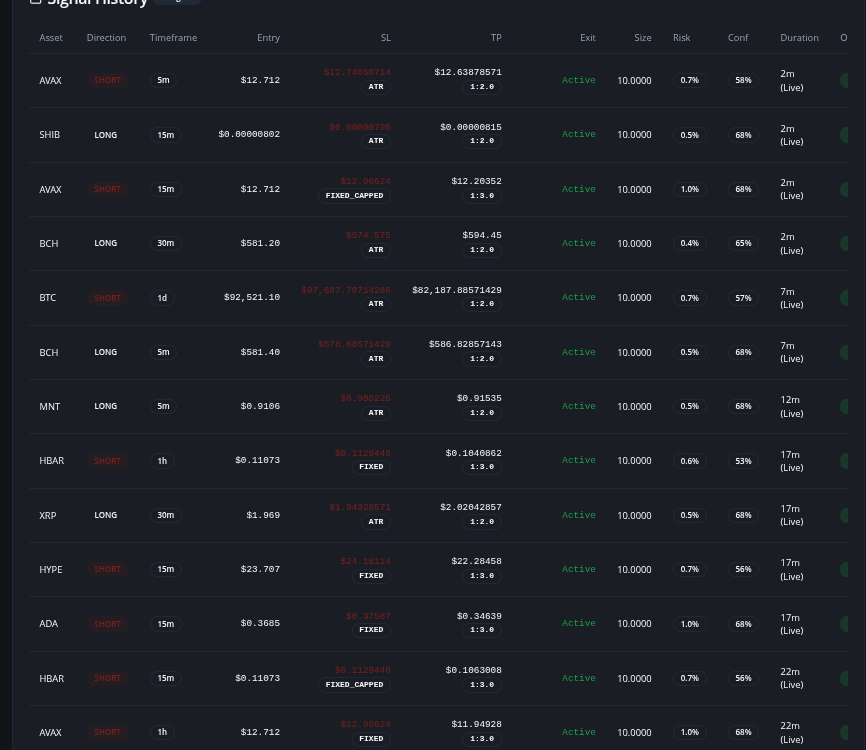Click the entry price $23.707
This screenshot has width=866, height=750.
pos(260,569)
